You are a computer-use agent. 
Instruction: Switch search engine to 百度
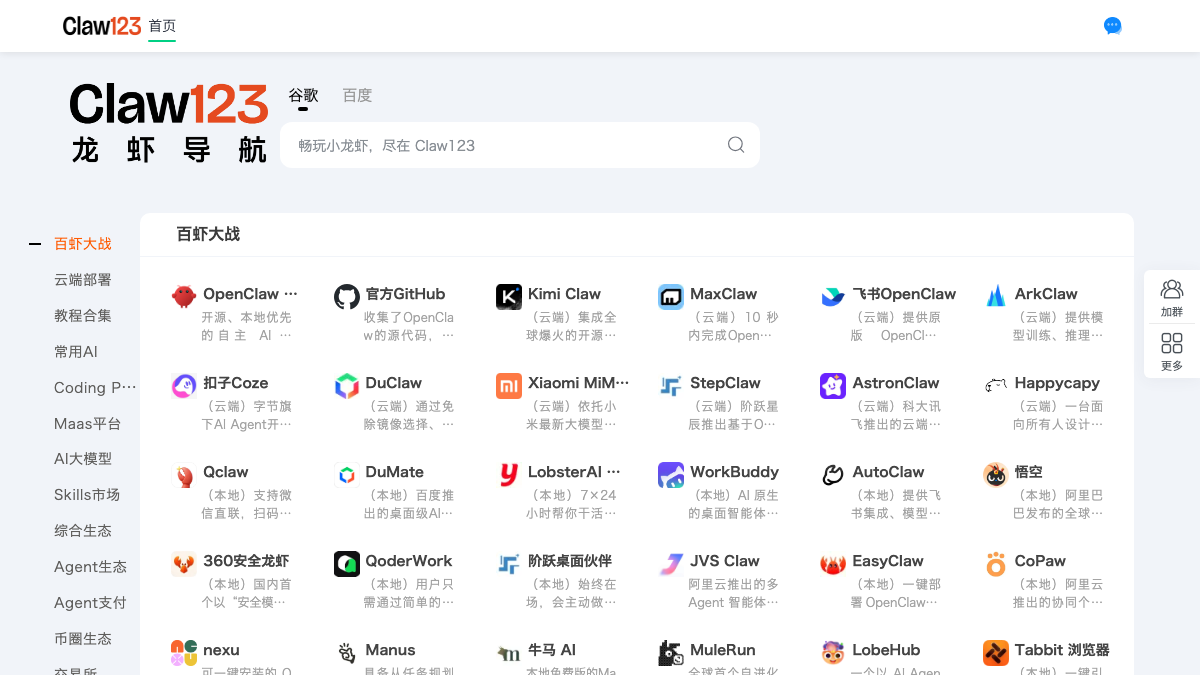(356, 95)
